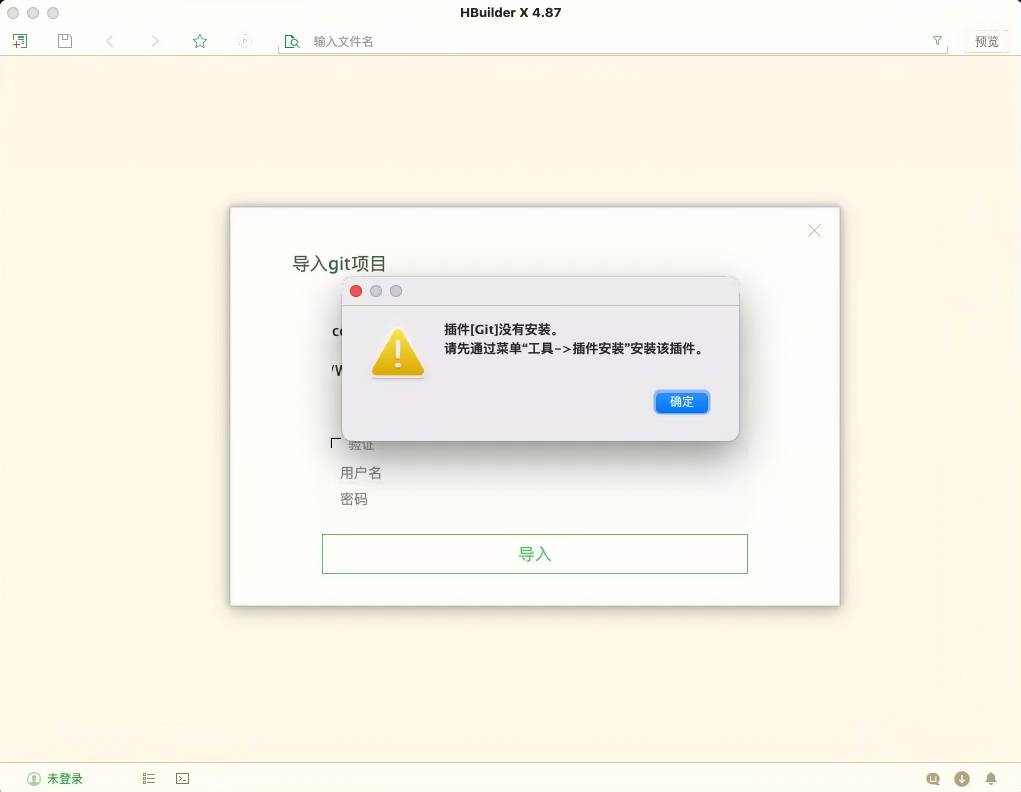The image size is (1021, 792).
Task: Open the terminal icon in status bar
Action: [x=182, y=778]
